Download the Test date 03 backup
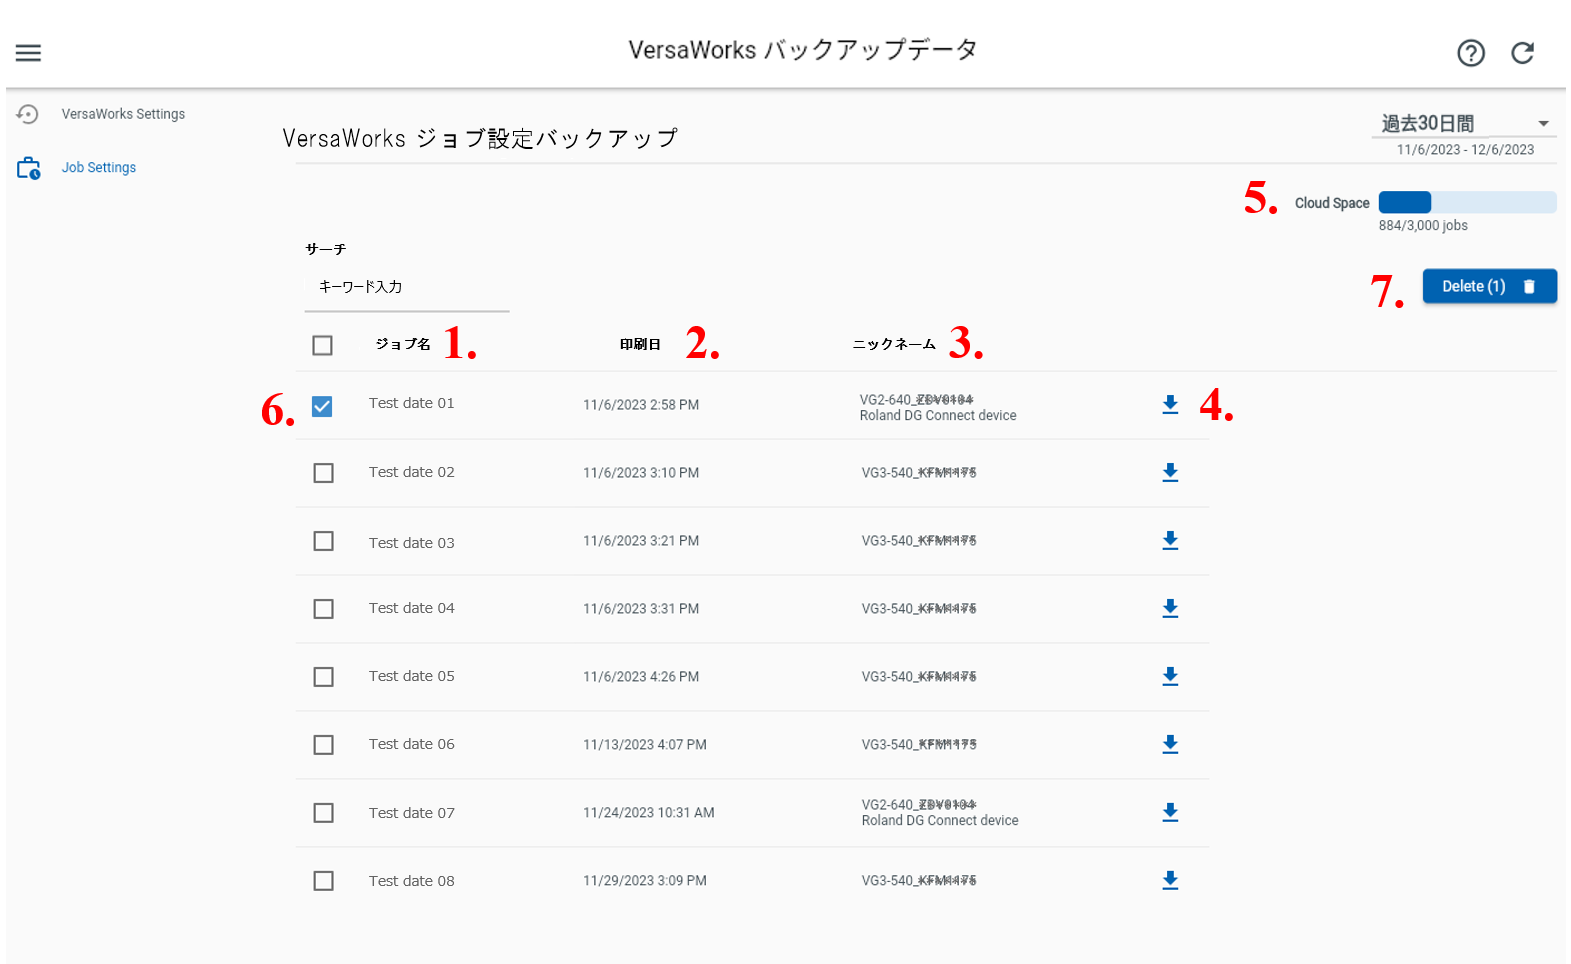This screenshot has width=1571, height=964. 1170,540
